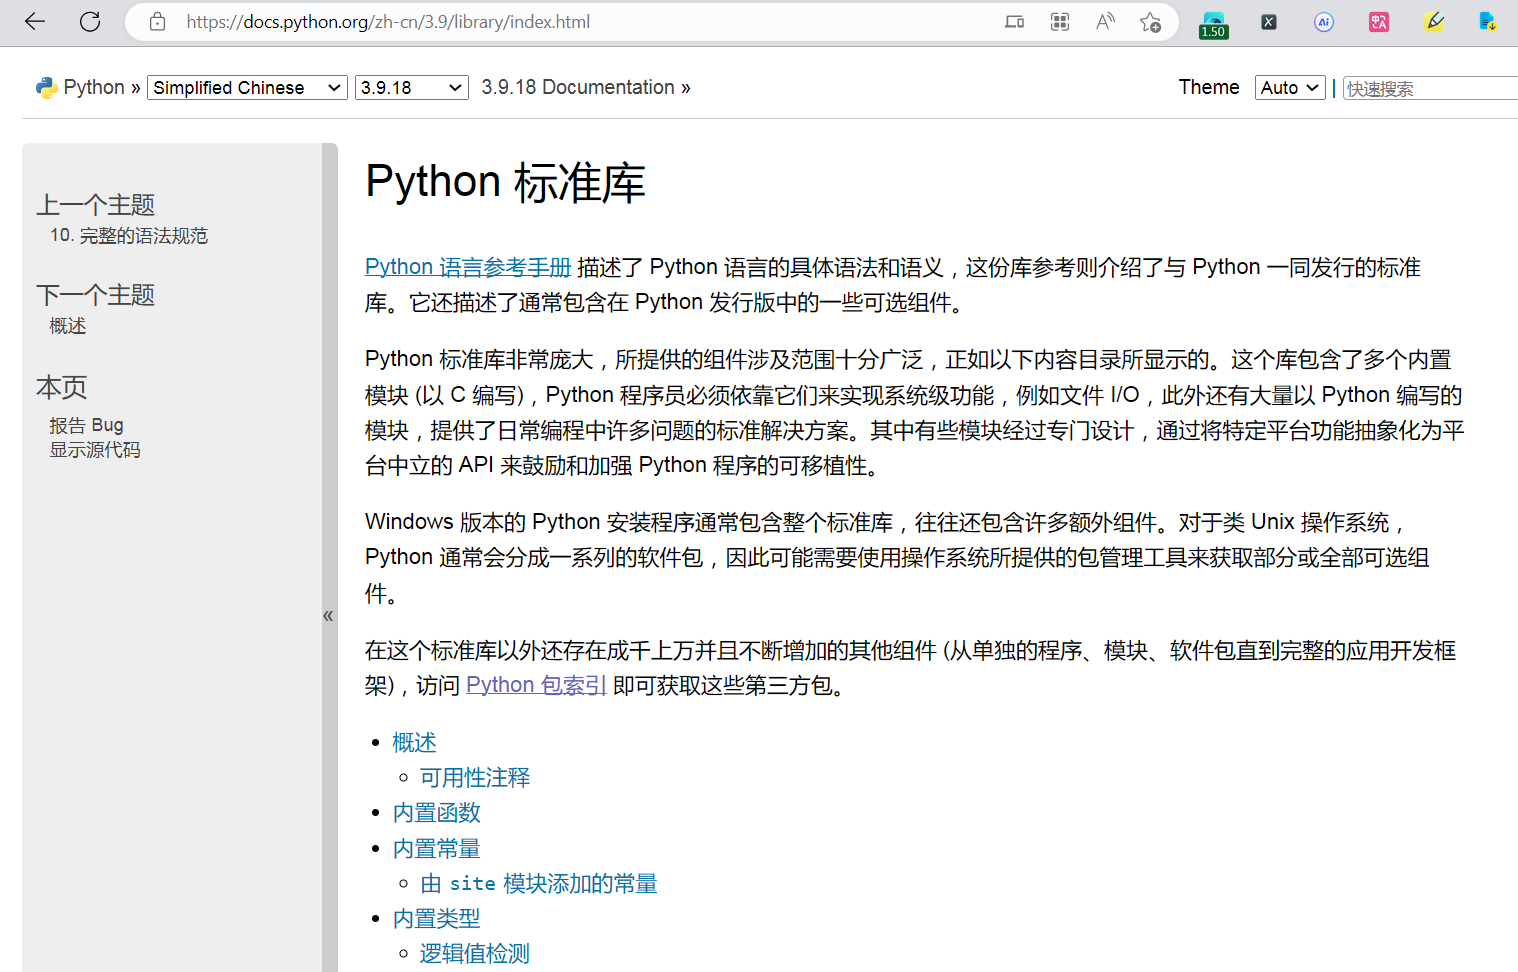Open the sidebar next topic 概述 link
This screenshot has height=972, width=1518.
(x=68, y=326)
